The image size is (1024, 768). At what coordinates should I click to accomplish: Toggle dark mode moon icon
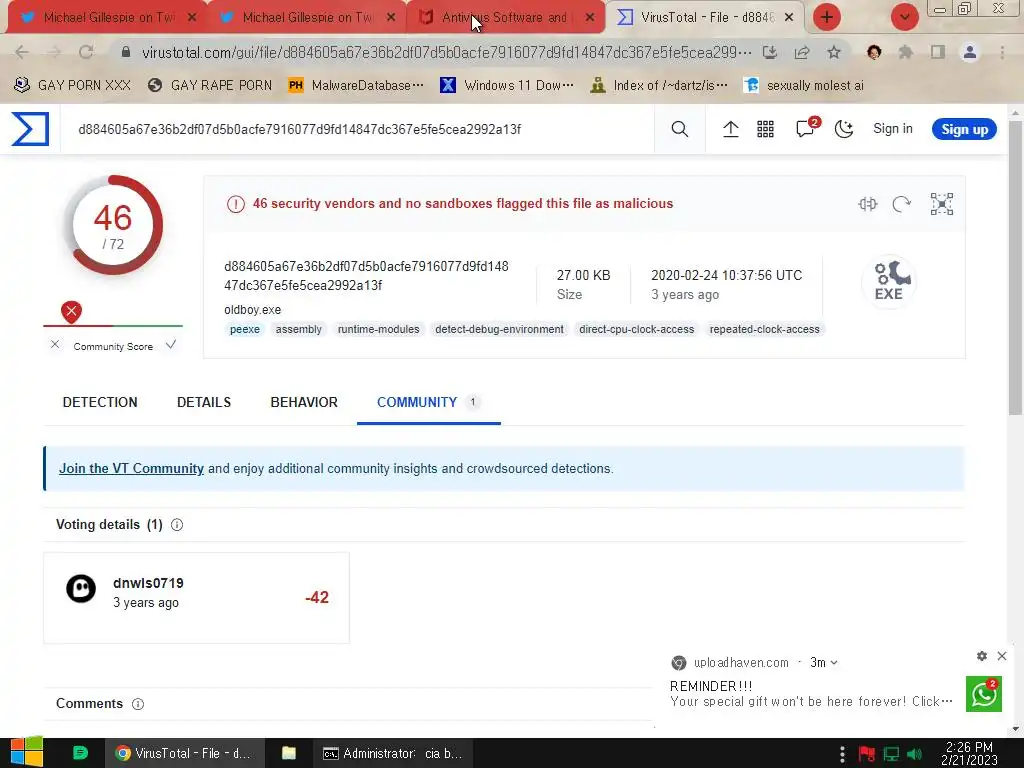coord(844,129)
